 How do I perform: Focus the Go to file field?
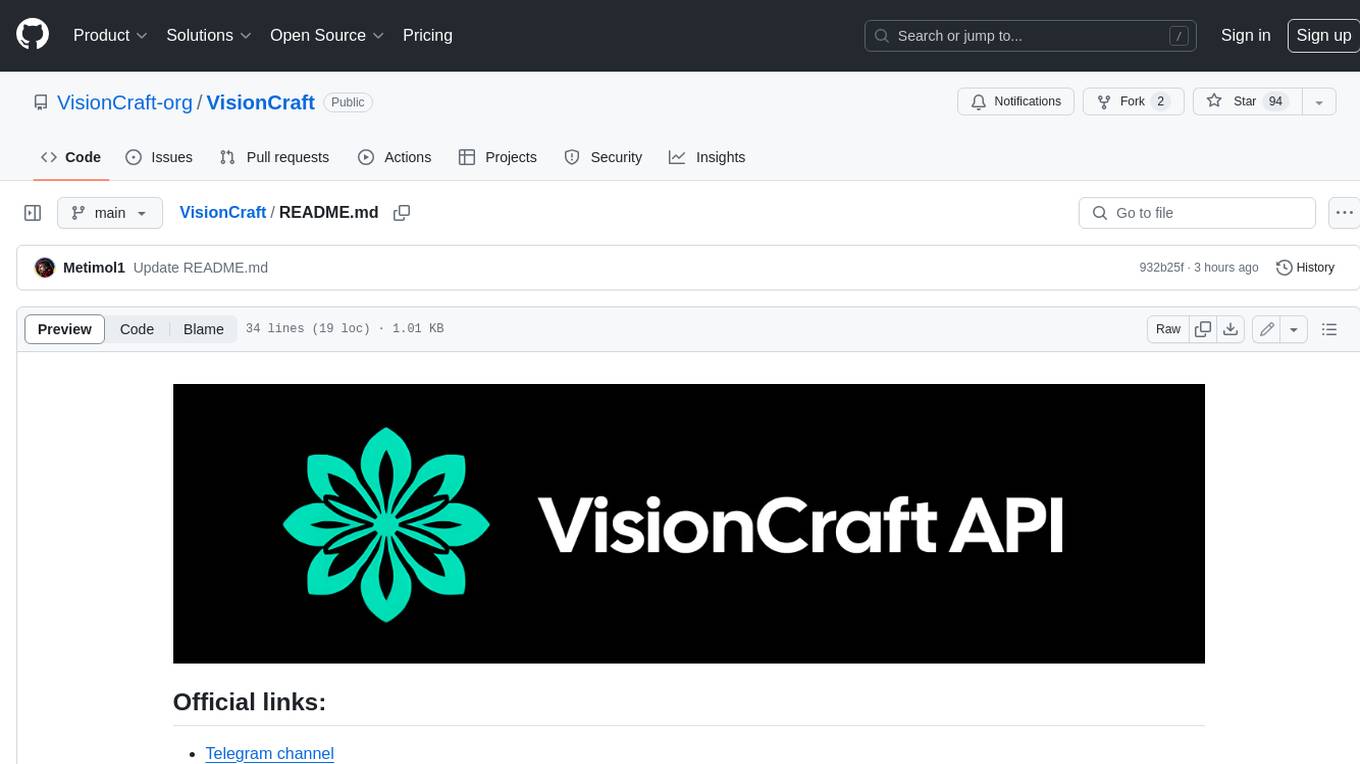pos(1197,213)
